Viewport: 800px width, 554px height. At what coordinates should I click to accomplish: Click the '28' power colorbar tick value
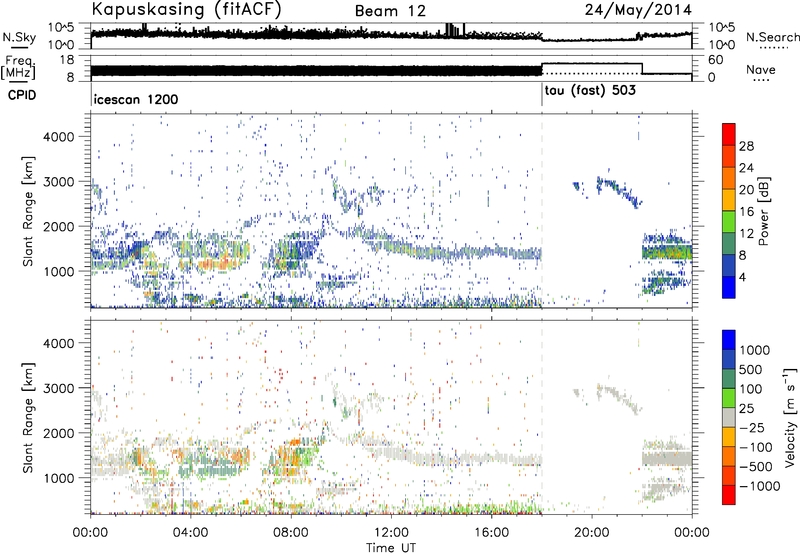click(746, 146)
